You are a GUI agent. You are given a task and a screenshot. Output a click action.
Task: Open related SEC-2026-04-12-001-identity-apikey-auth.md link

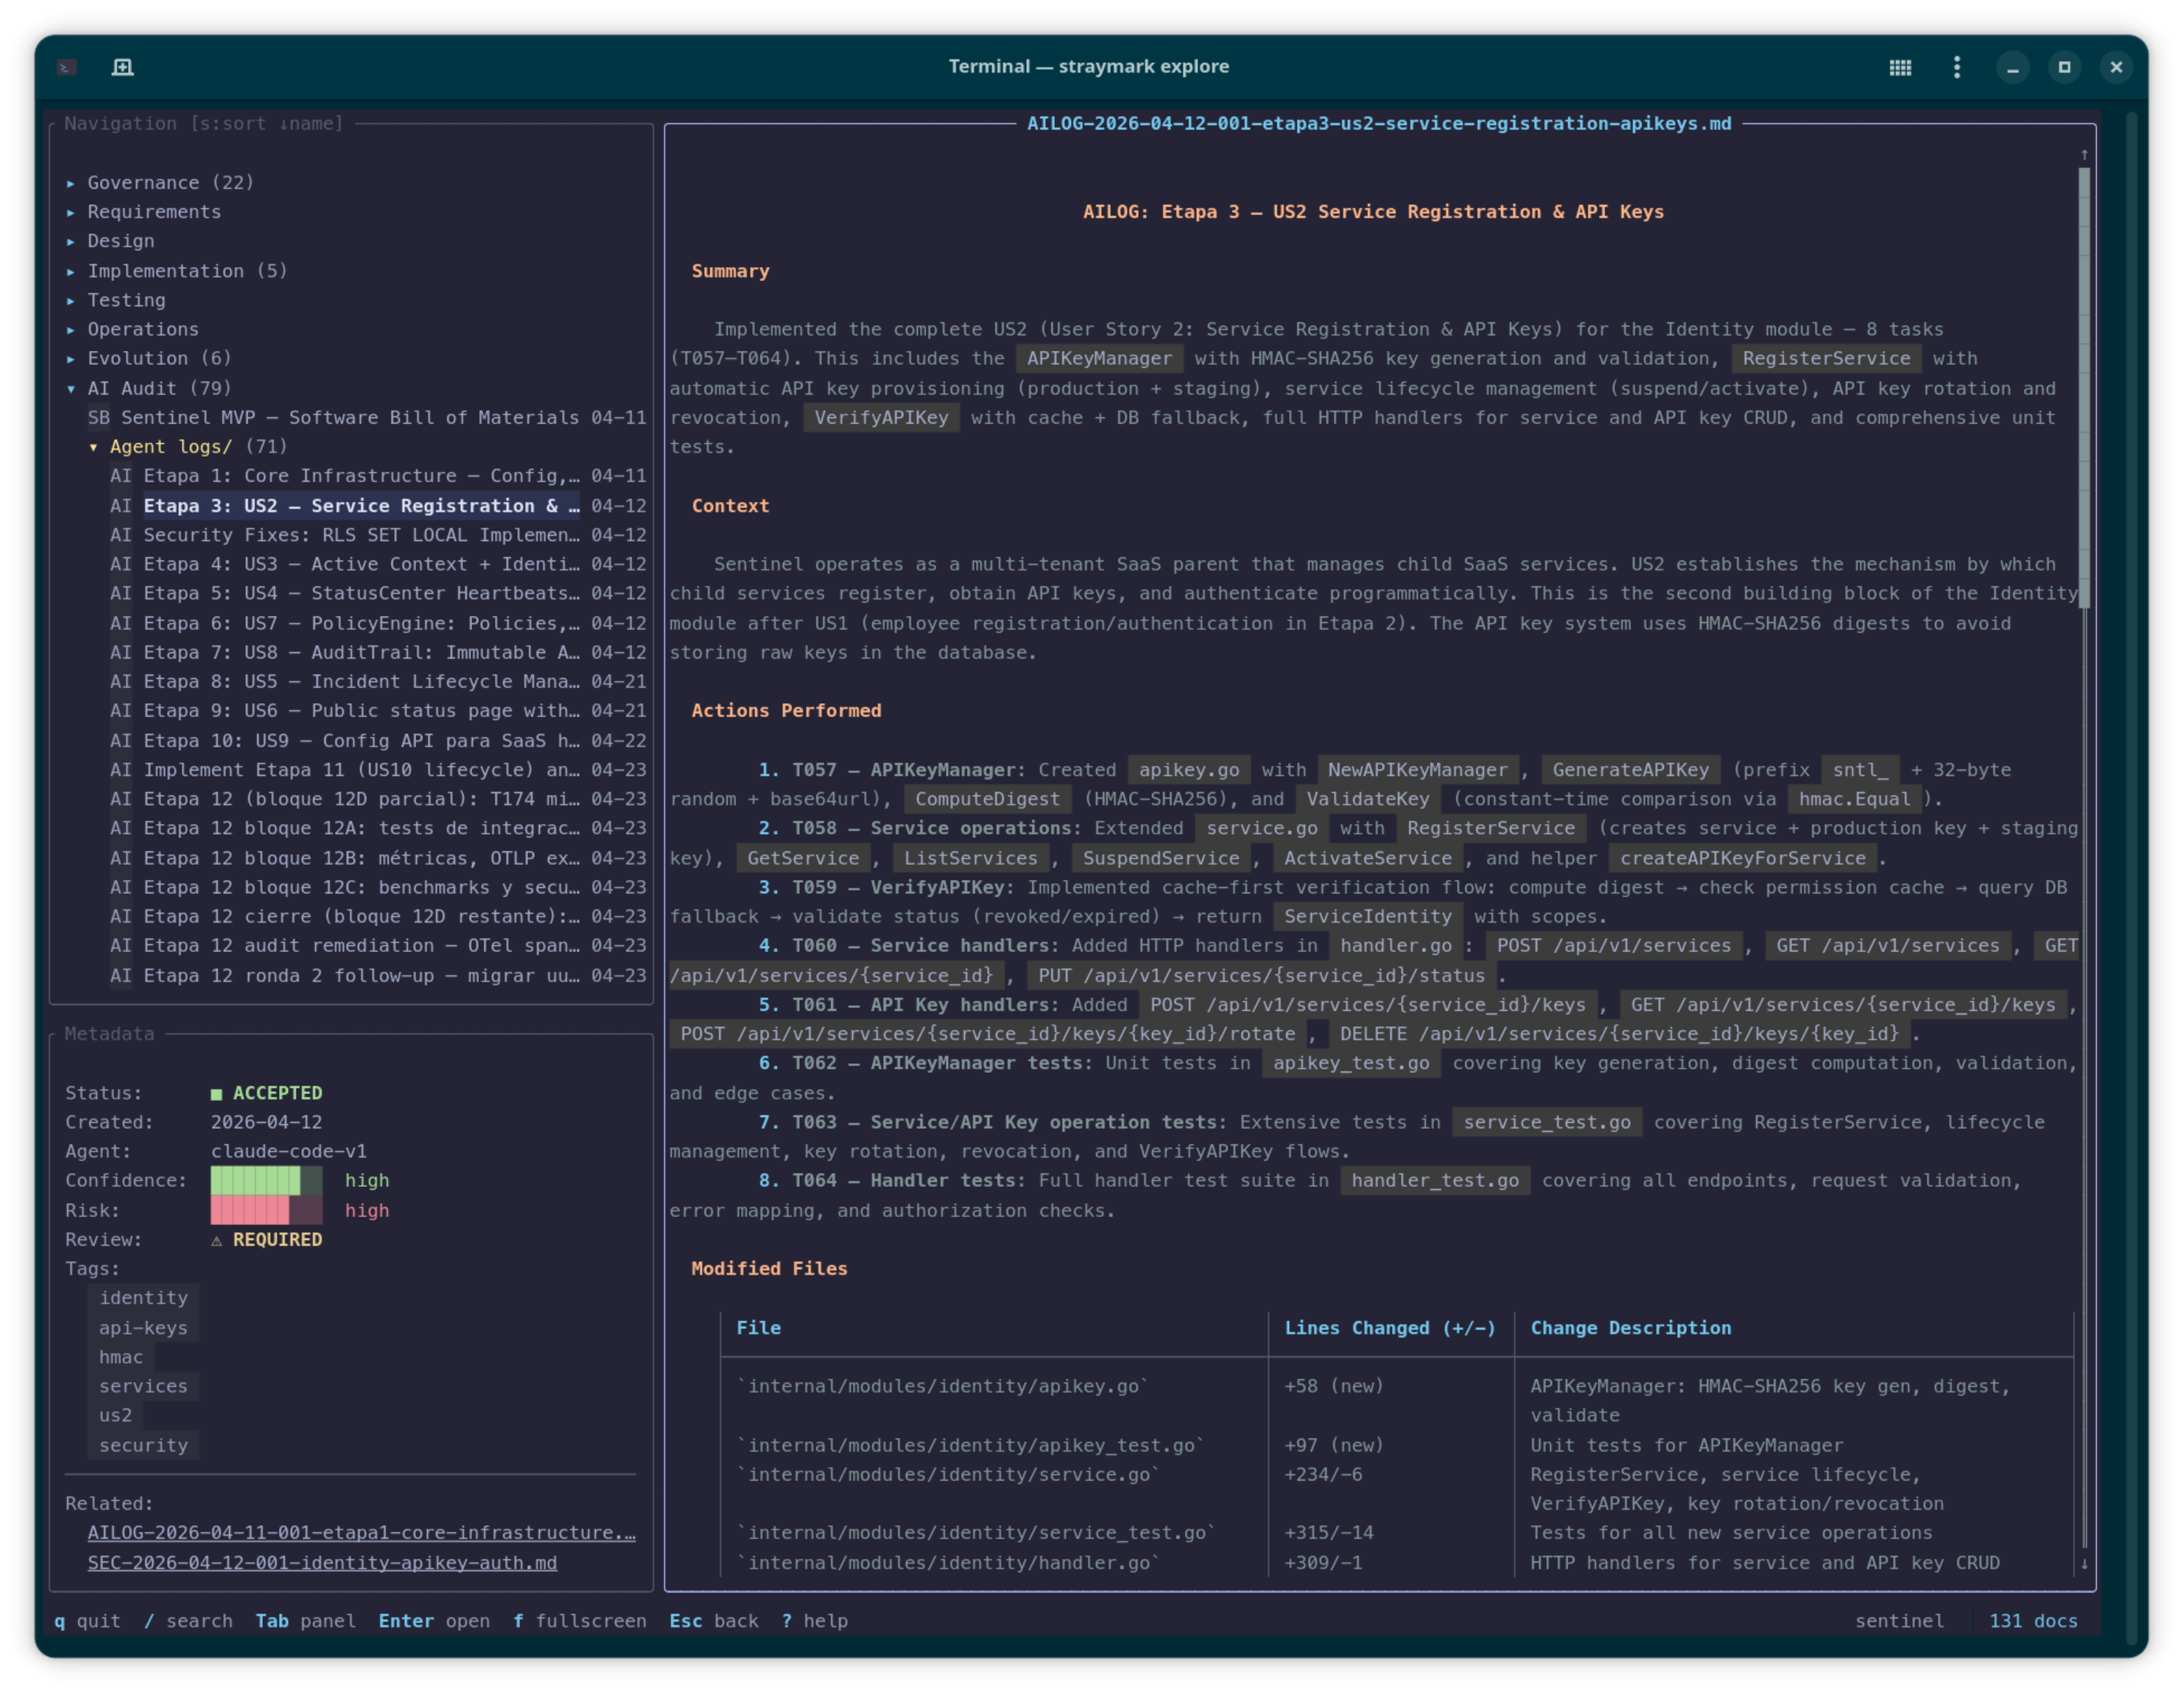(x=322, y=1562)
